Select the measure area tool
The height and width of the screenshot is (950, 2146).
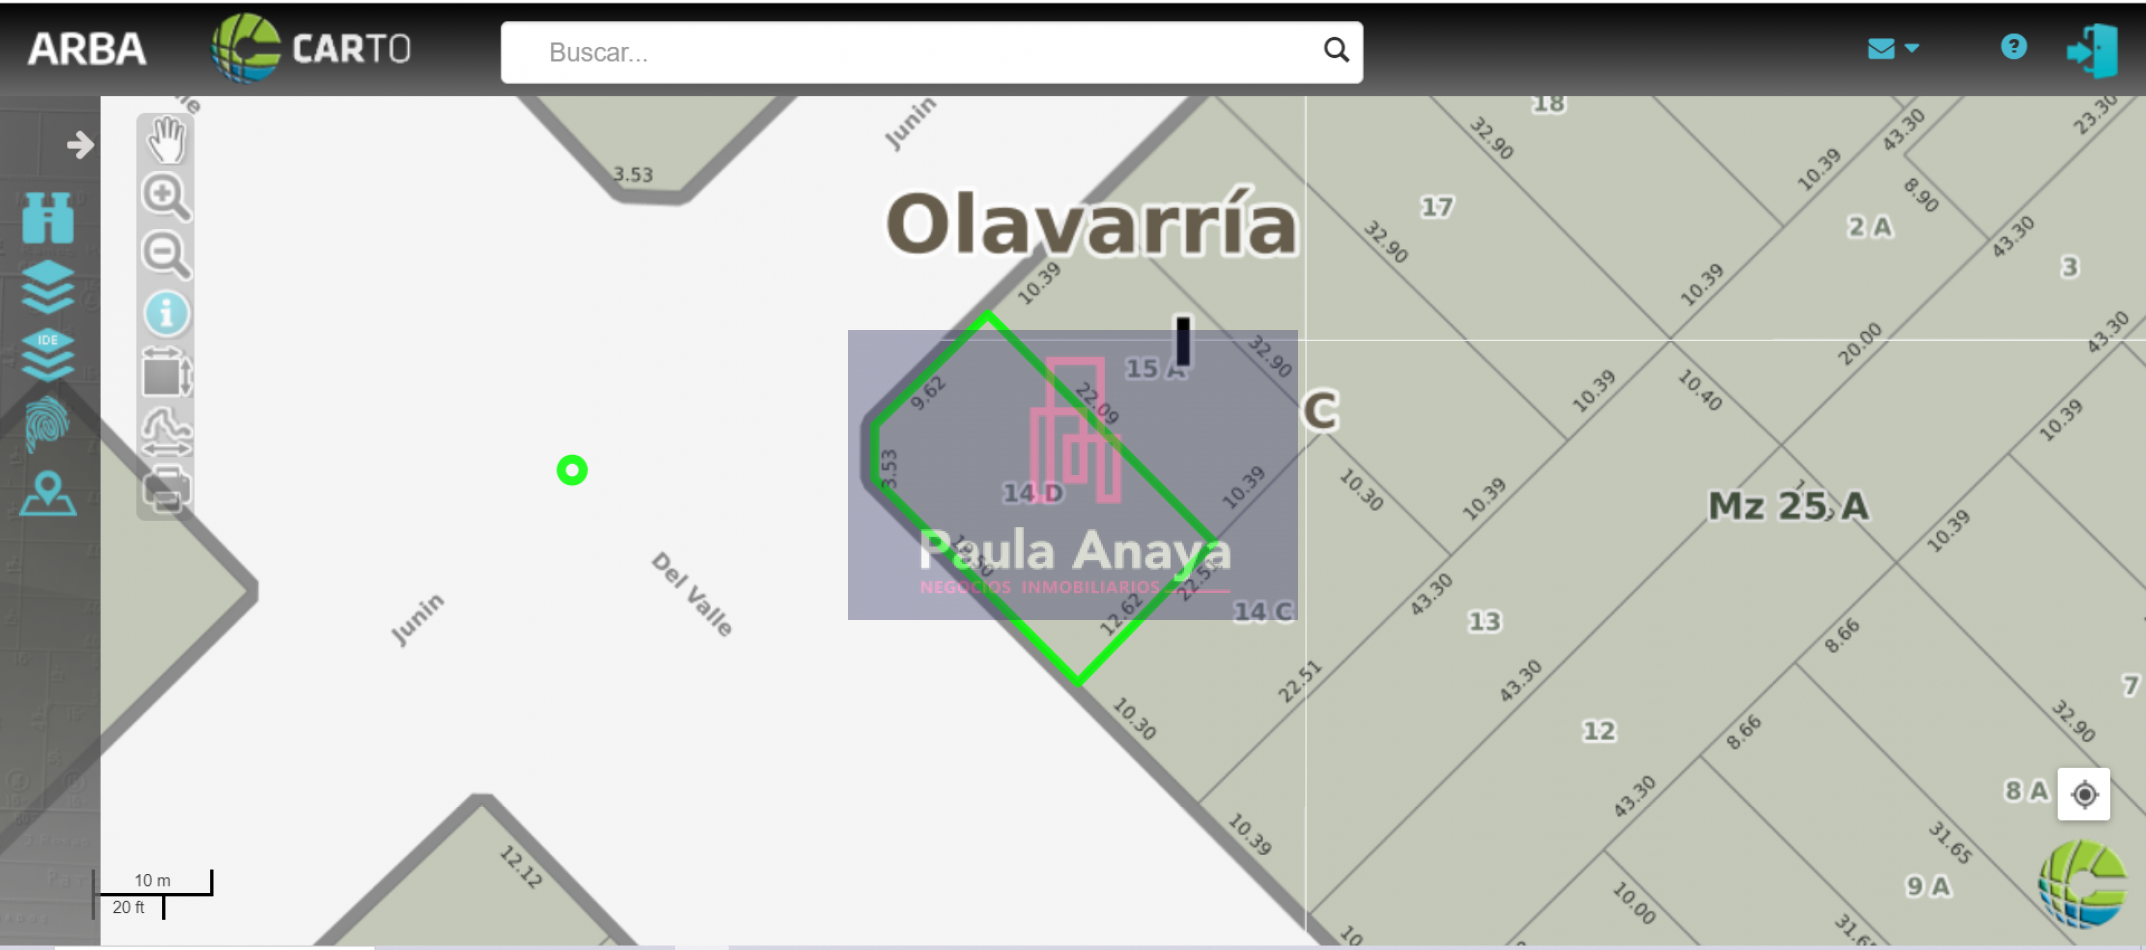166,372
